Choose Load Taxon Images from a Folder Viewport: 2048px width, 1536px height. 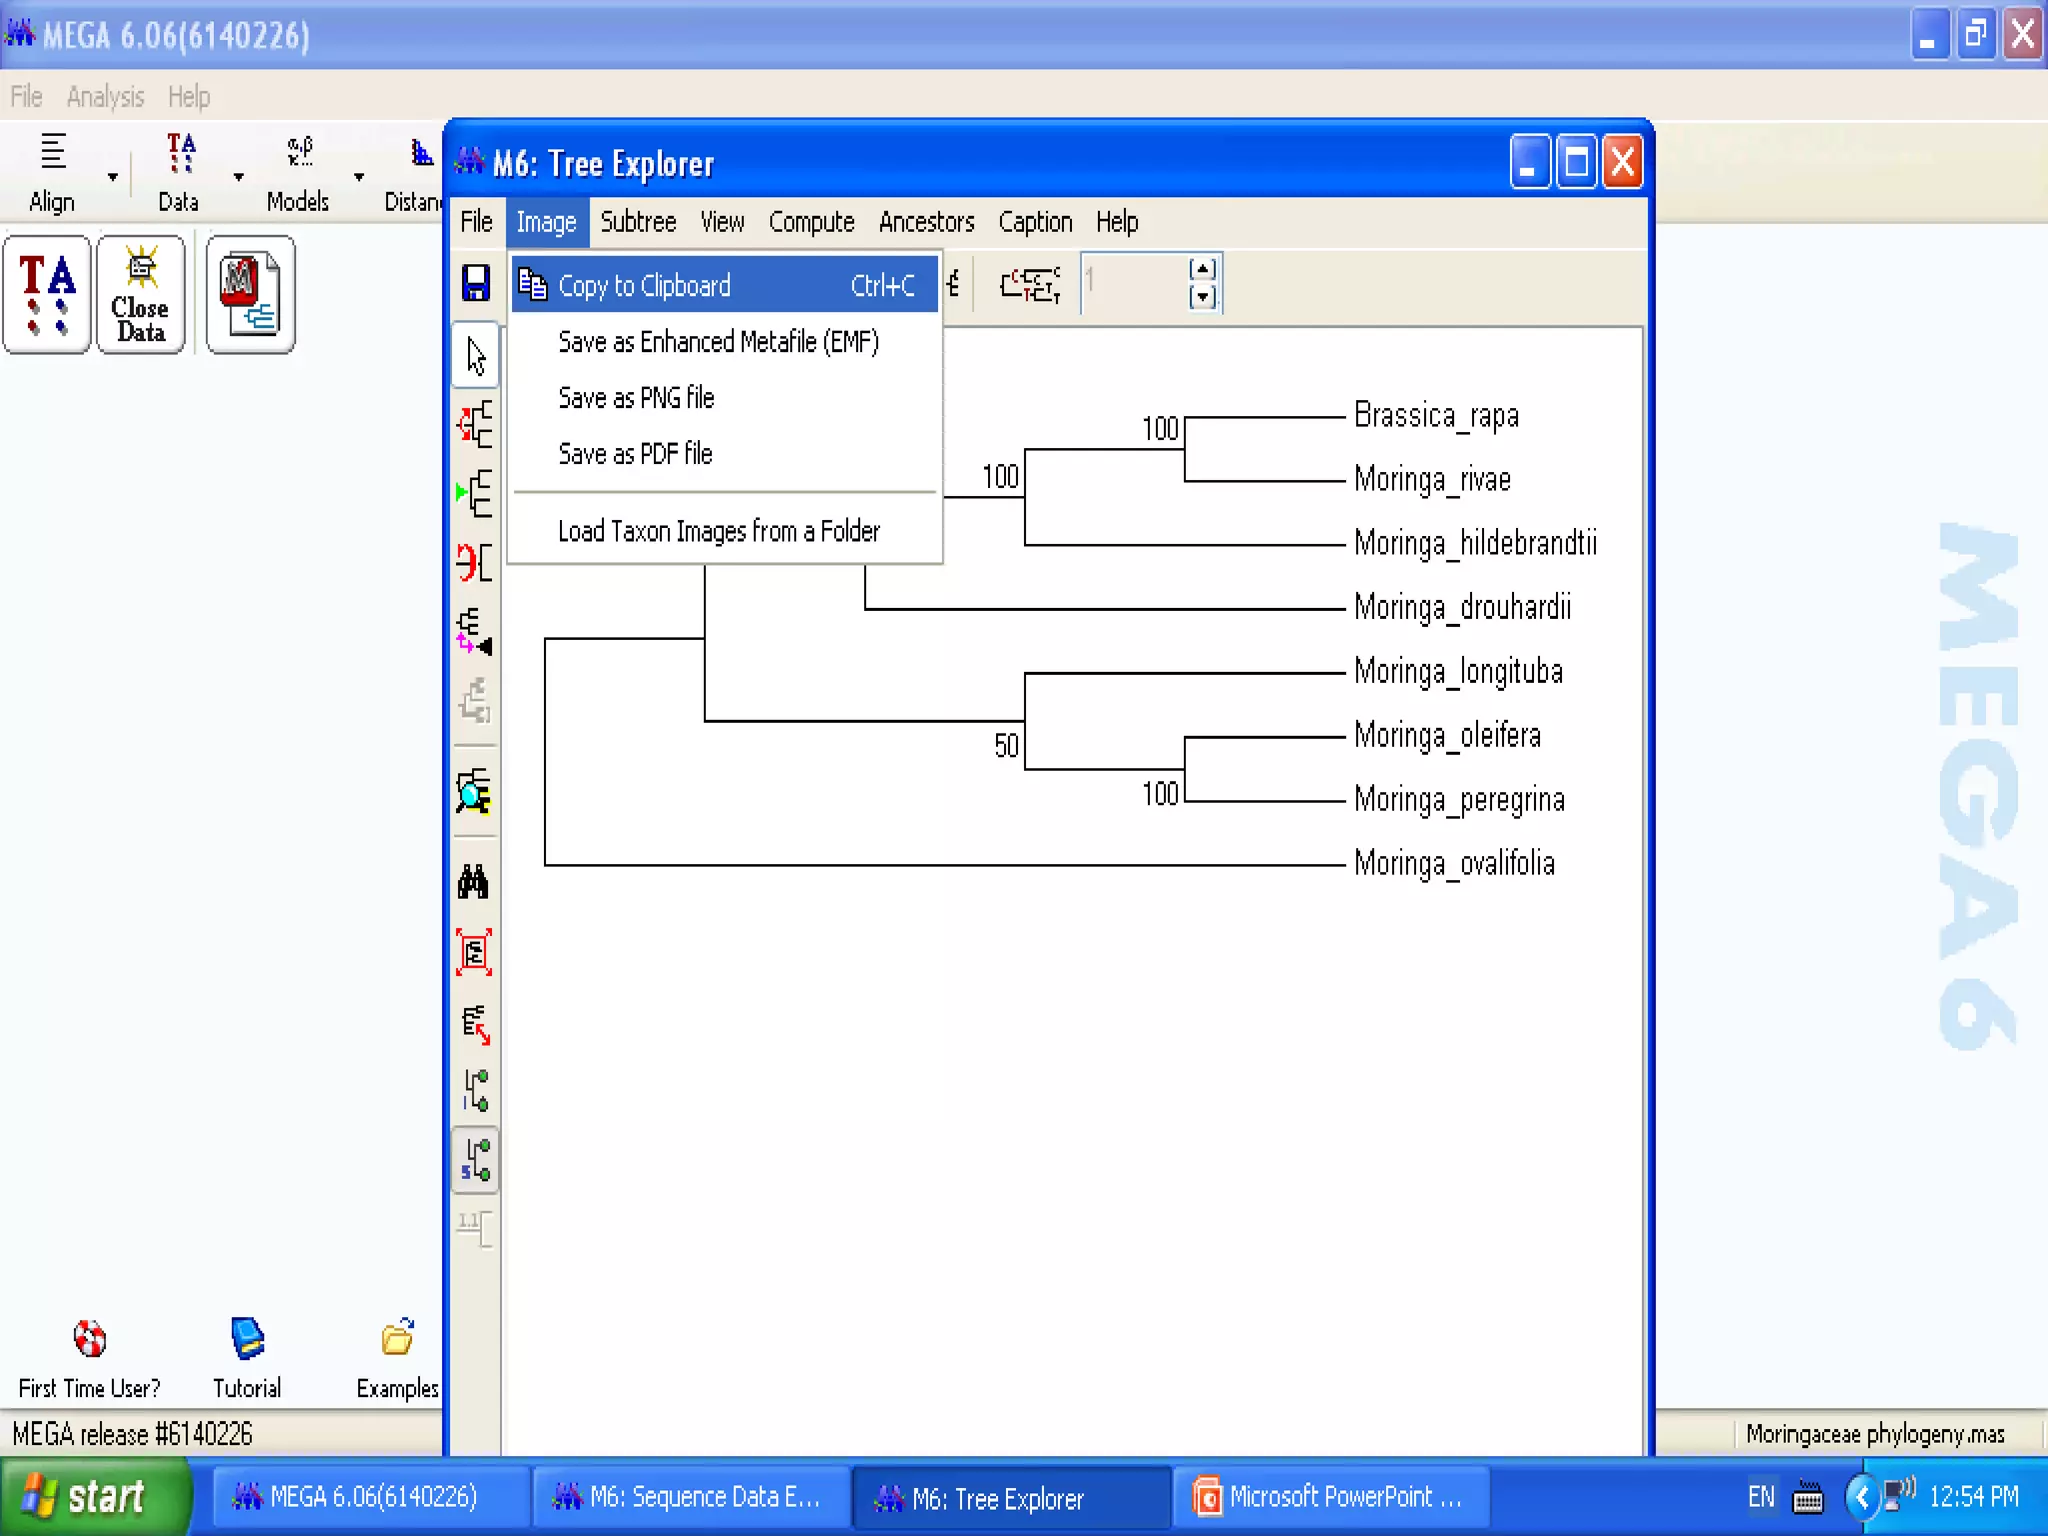(x=725, y=531)
